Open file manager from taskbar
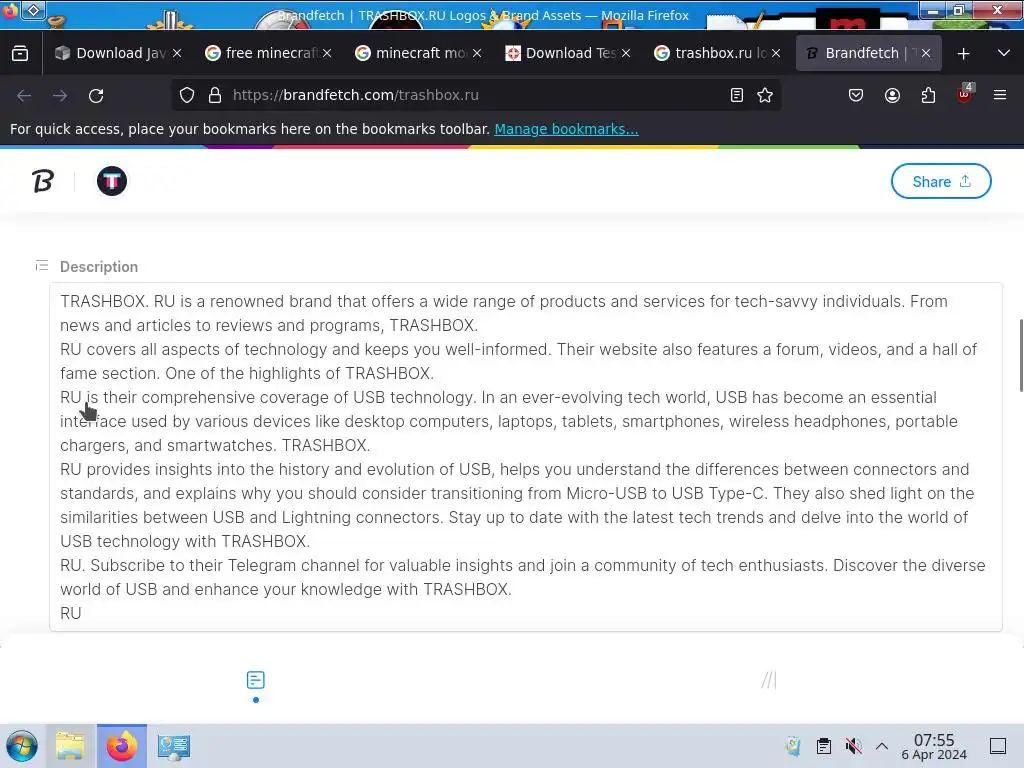Screen dimensions: 1024x768 [x=70, y=746]
